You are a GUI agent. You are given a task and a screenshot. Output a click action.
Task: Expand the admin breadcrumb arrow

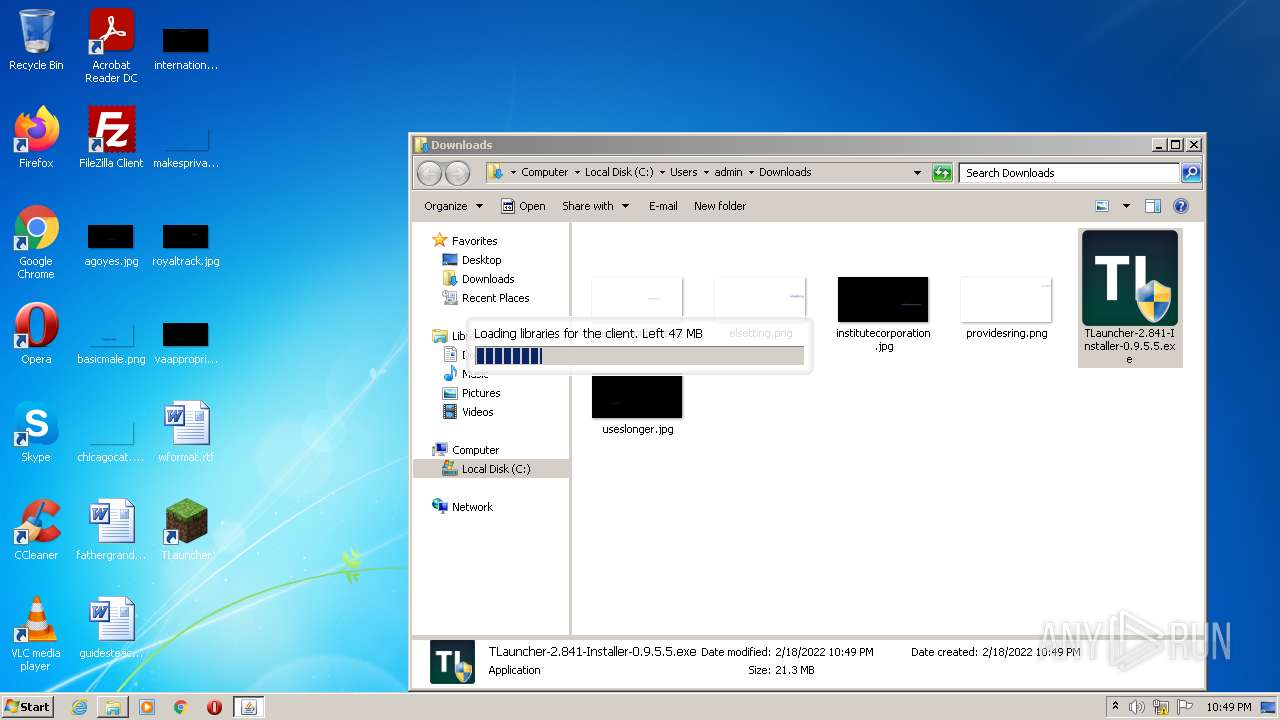point(751,173)
